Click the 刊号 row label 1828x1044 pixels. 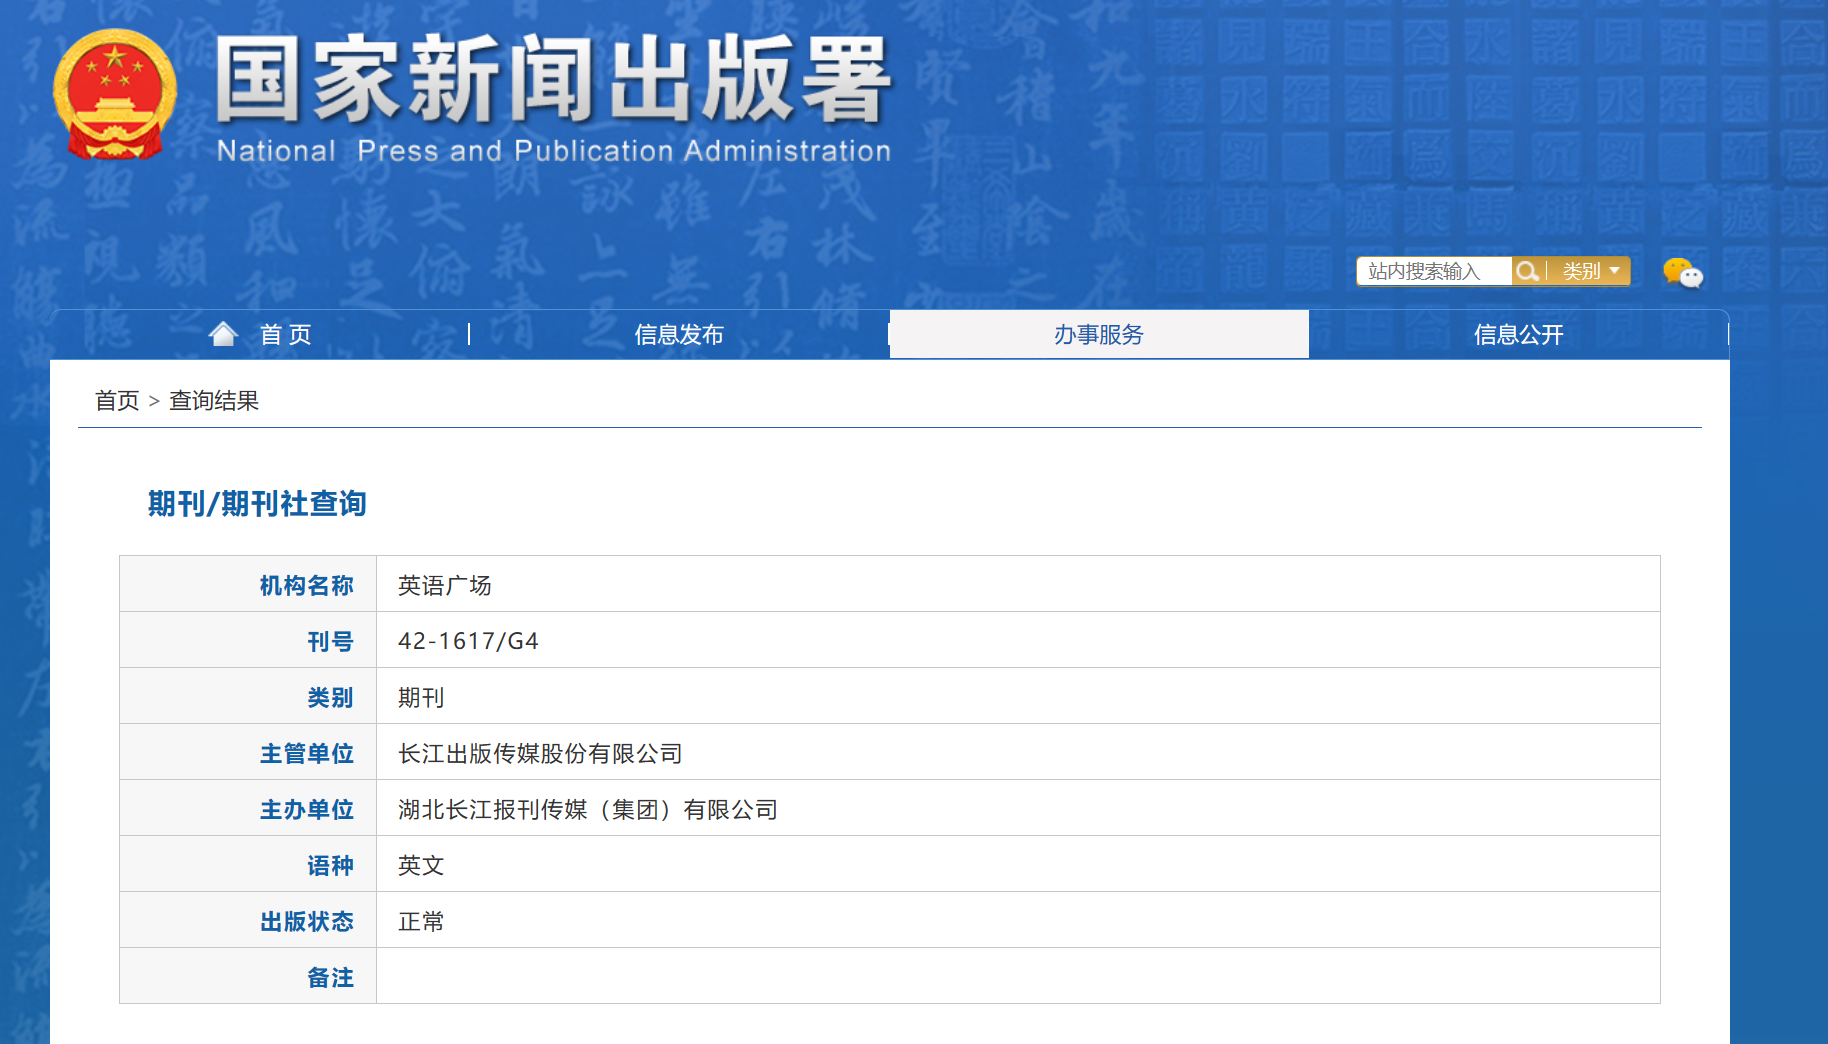(x=331, y=641)
